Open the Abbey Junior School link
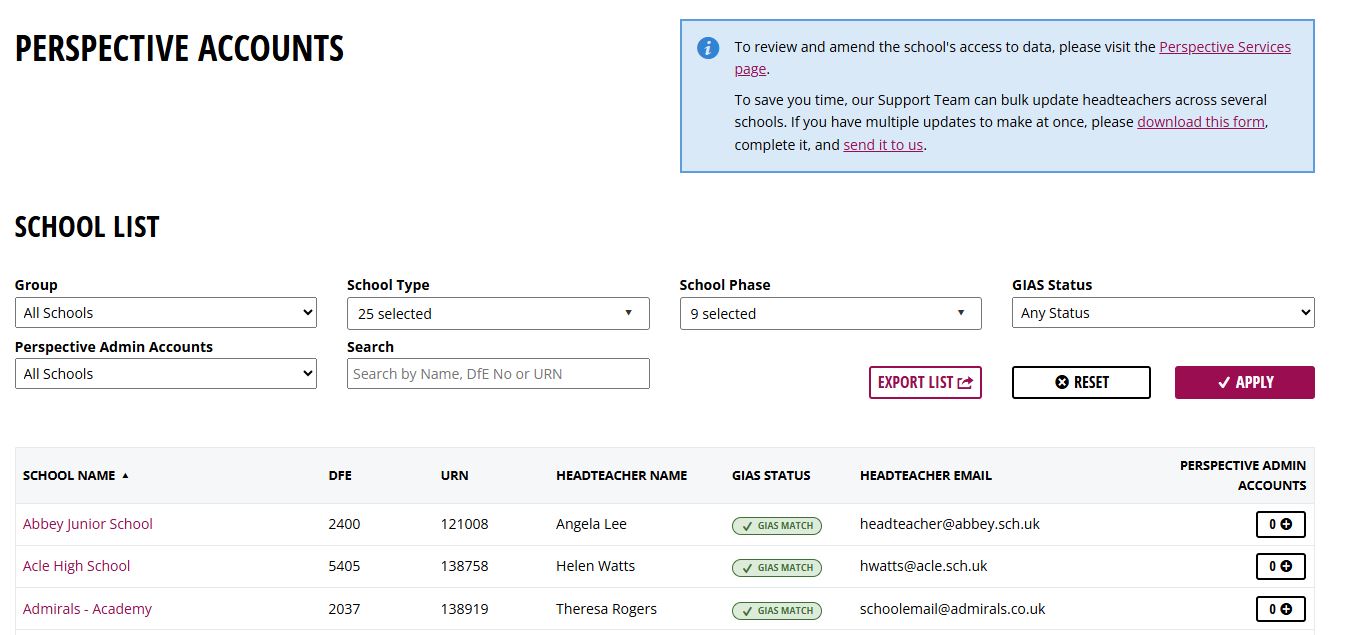This screenshot has width=1345, height=635. pos(88,524)
